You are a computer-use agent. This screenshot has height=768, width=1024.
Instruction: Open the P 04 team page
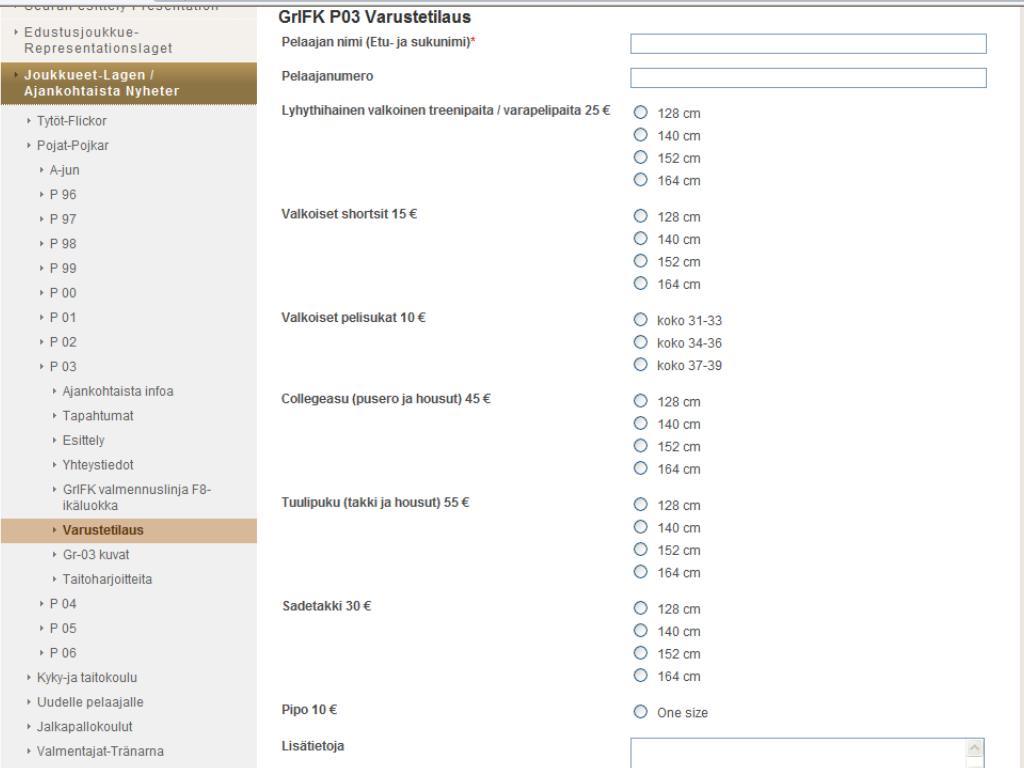63,604
